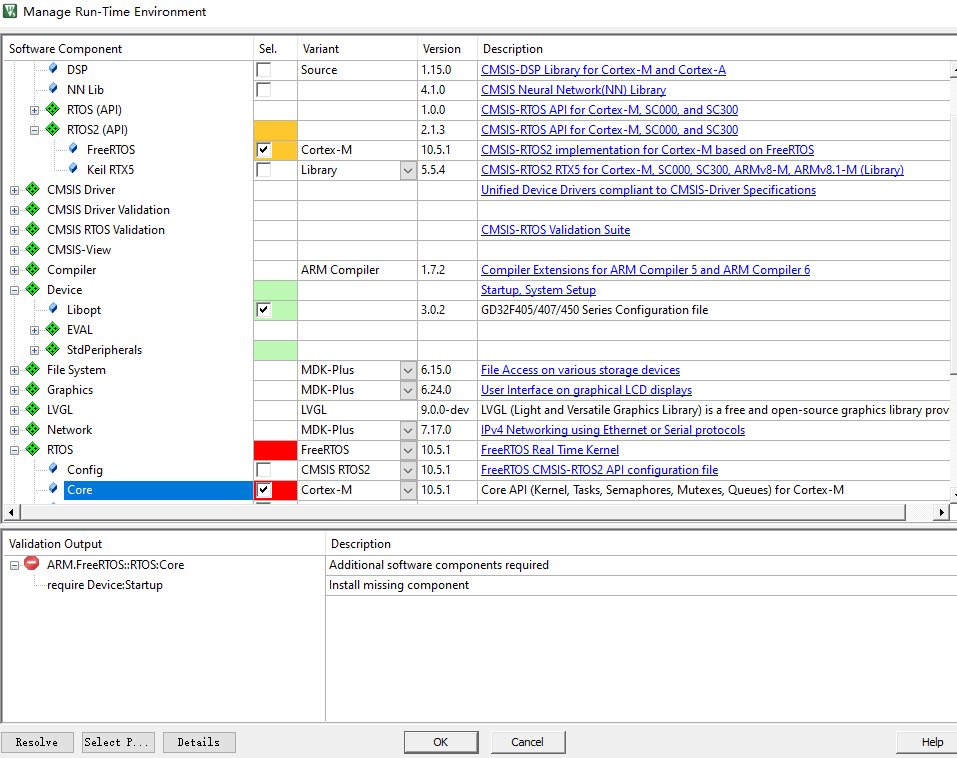957x758 pixels.
Task: Click the green Device status cell
Action: coord(275,290)
